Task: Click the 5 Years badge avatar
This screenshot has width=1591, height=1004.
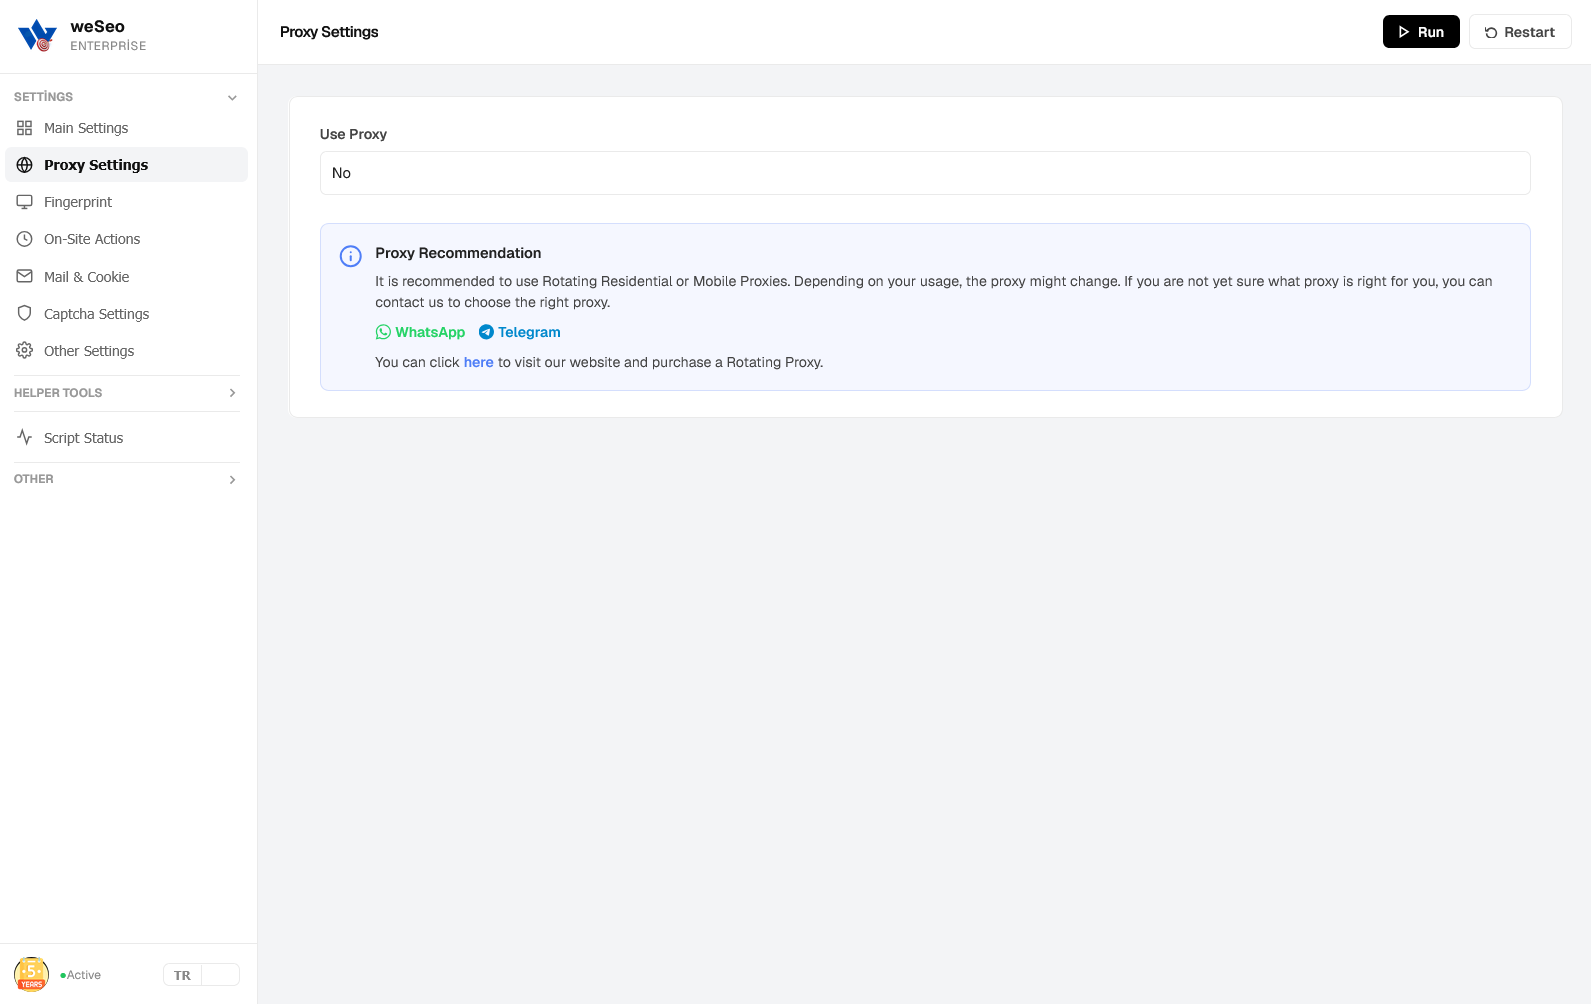Action: coord(32,974)
